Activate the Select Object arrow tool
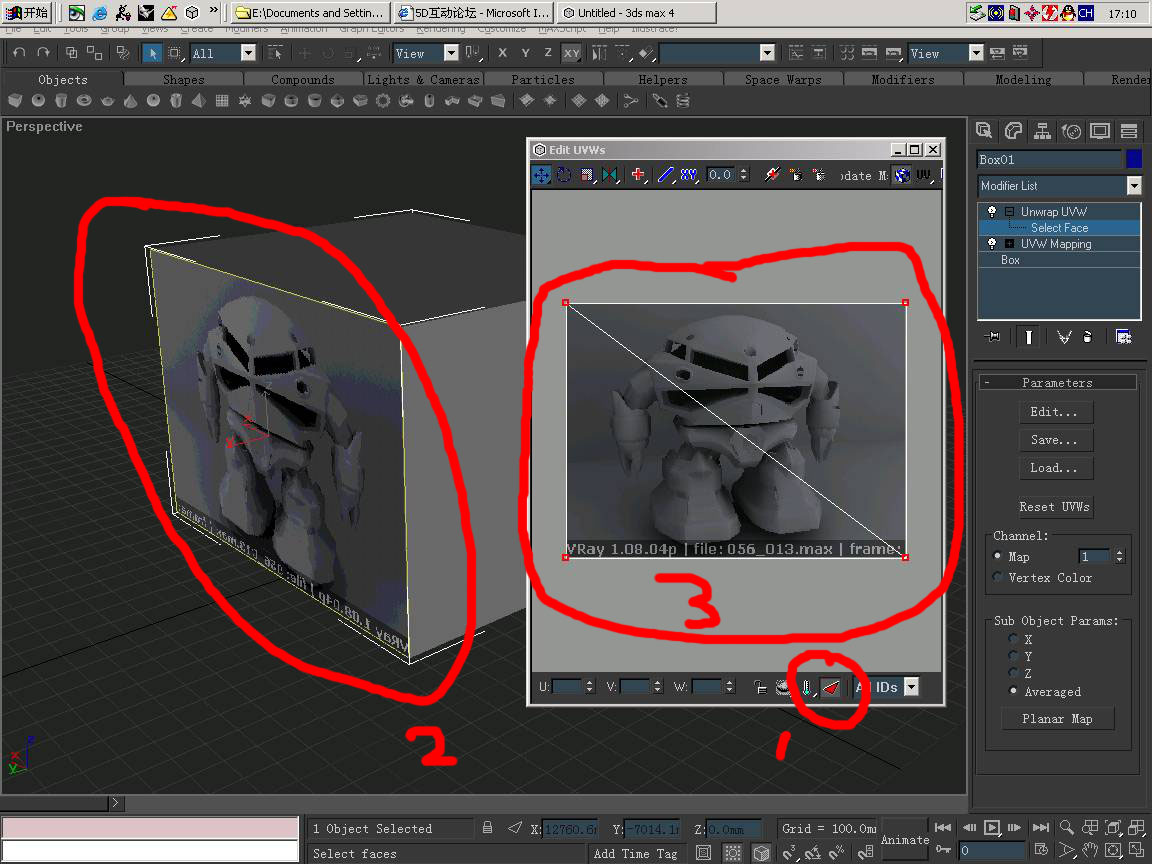The image size is (1152, 864). pyautogui.click(x=151, y=53)
